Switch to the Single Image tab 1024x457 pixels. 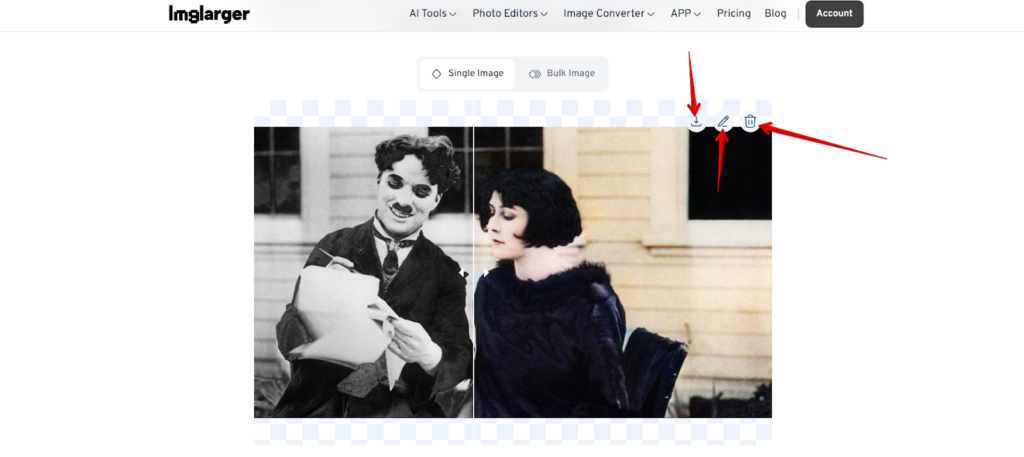coord(467,74)
